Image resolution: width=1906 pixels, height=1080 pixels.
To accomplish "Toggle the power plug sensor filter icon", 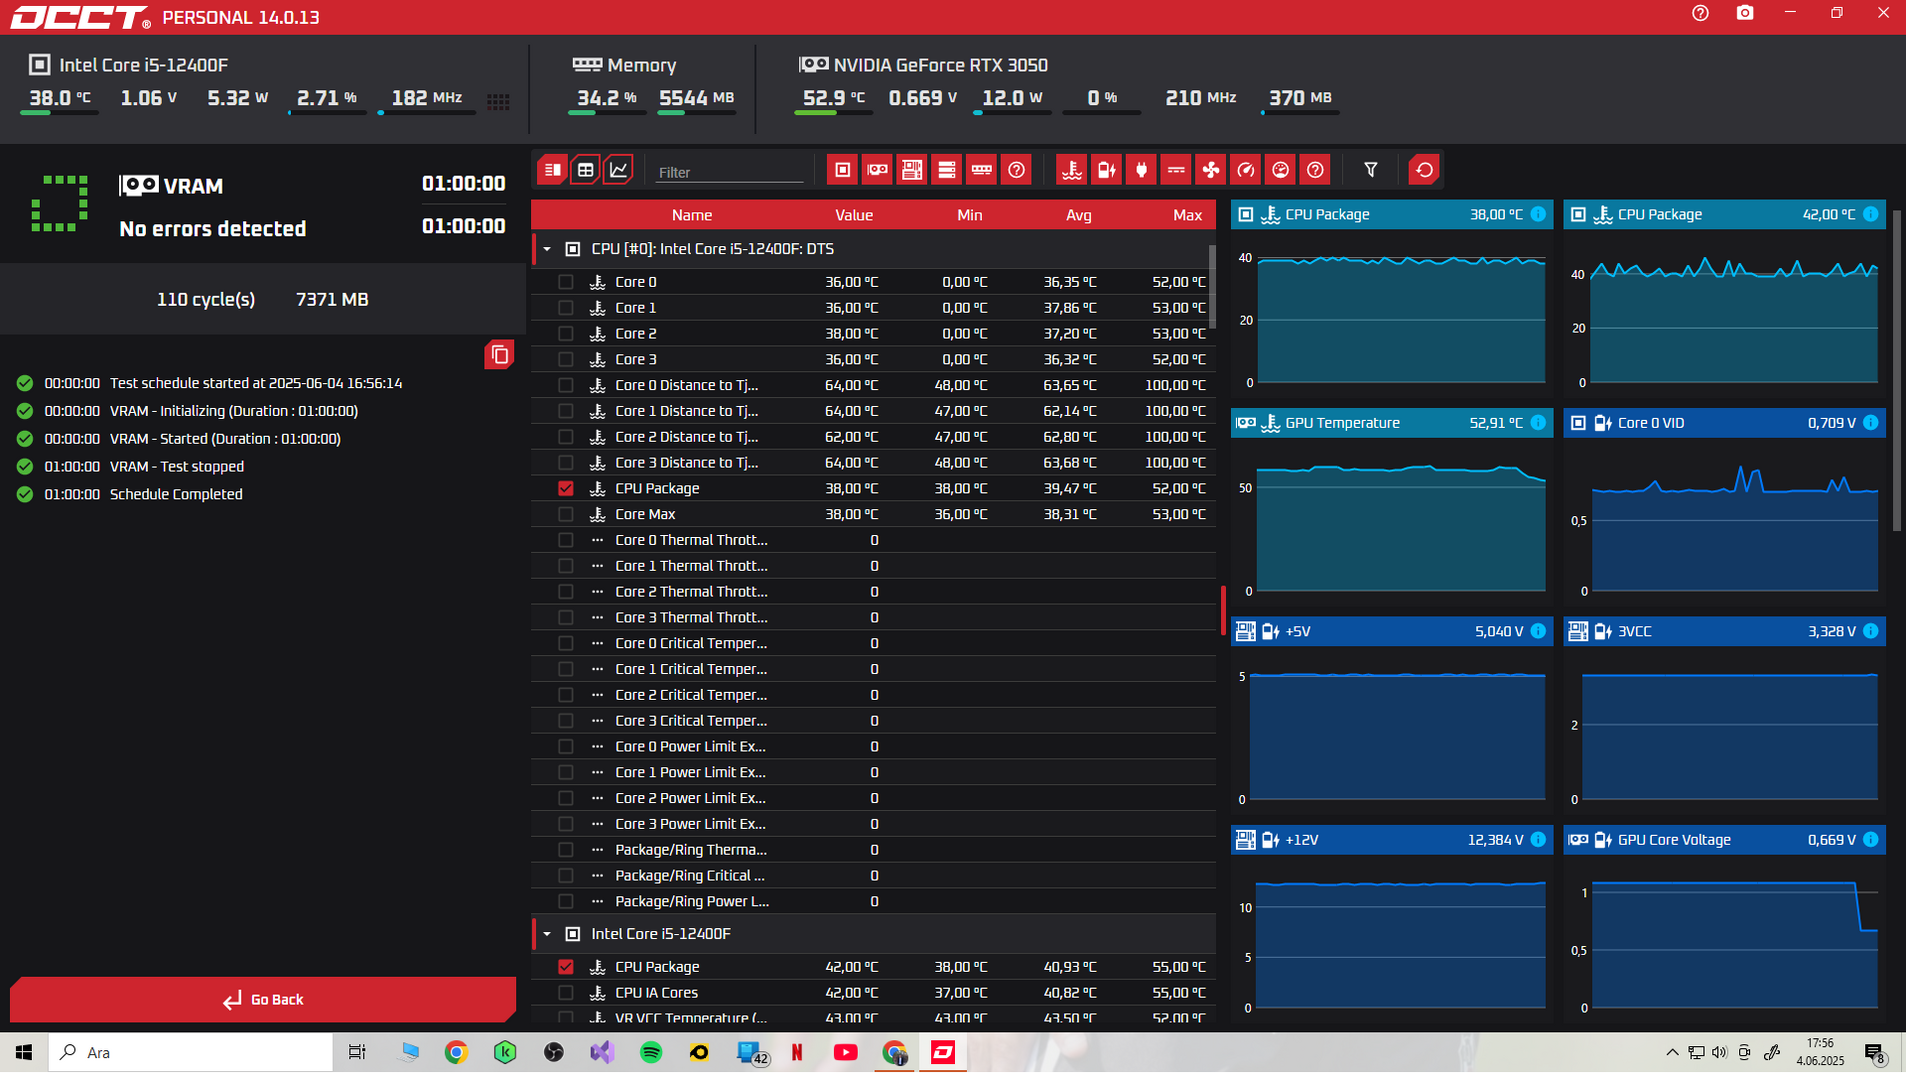I will [x=1141, y=170].
